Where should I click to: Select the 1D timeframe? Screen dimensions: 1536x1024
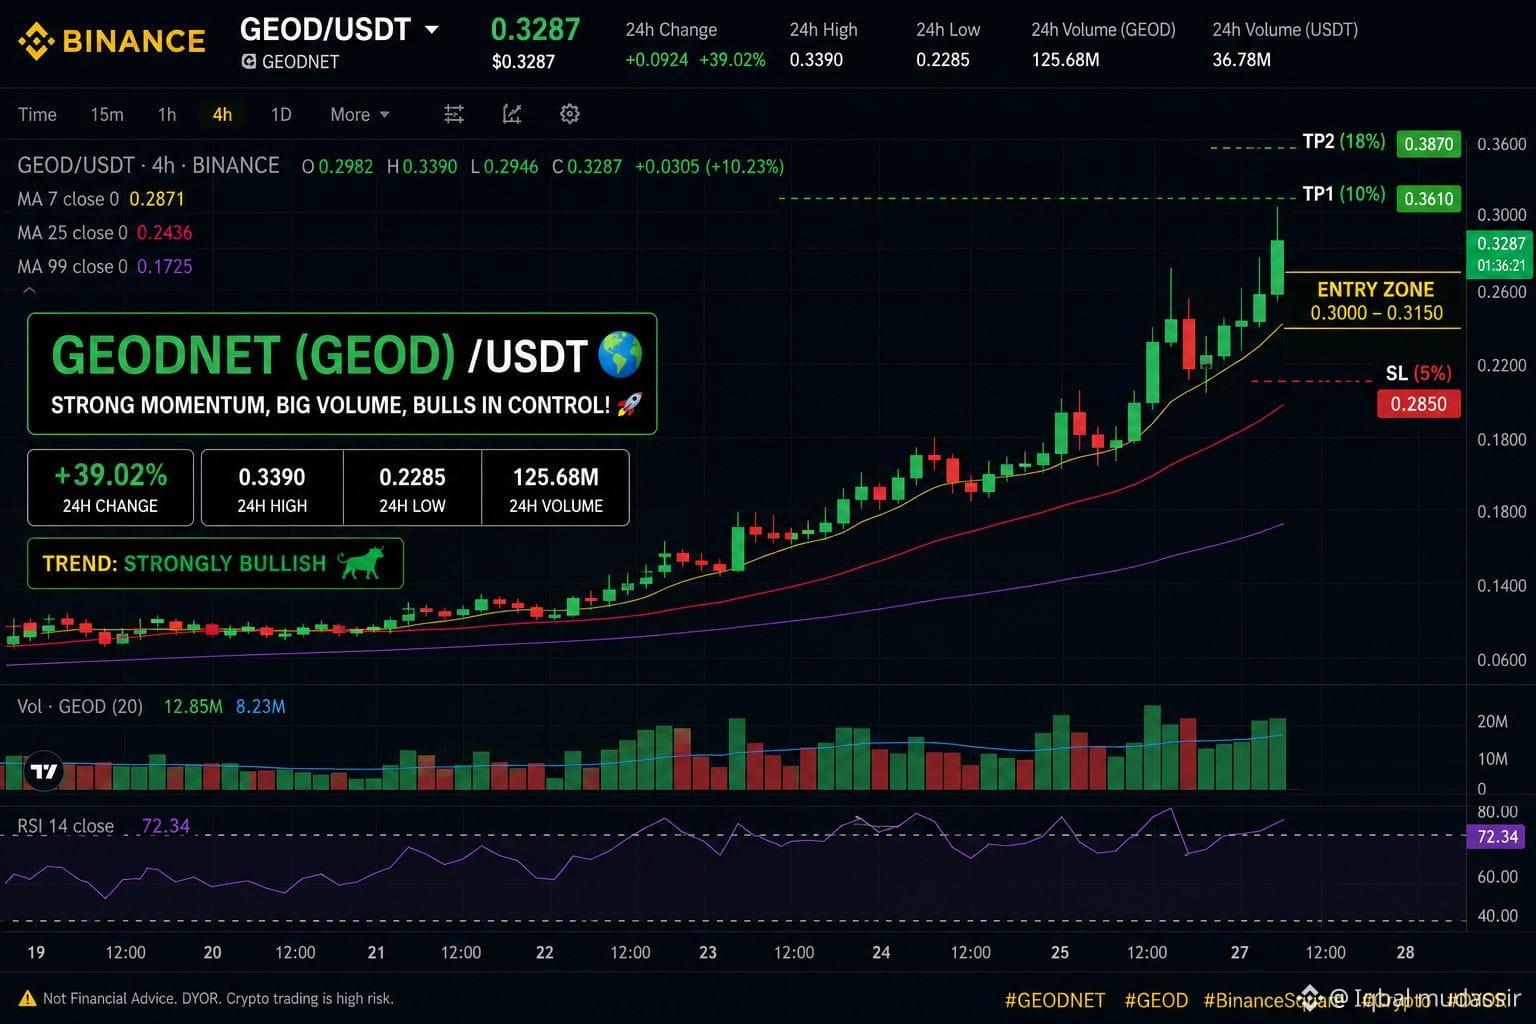click(281, 115)
